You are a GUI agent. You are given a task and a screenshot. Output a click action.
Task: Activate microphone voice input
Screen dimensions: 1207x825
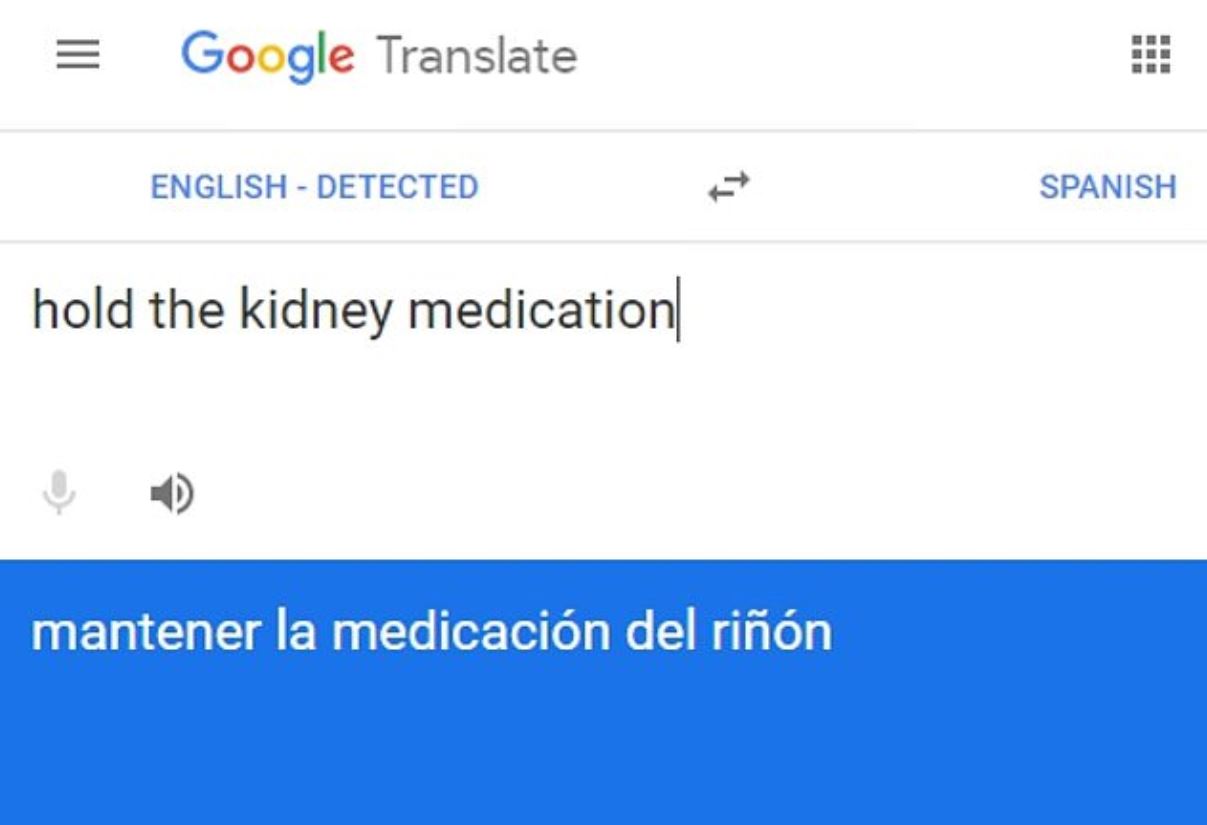[60, 493]
